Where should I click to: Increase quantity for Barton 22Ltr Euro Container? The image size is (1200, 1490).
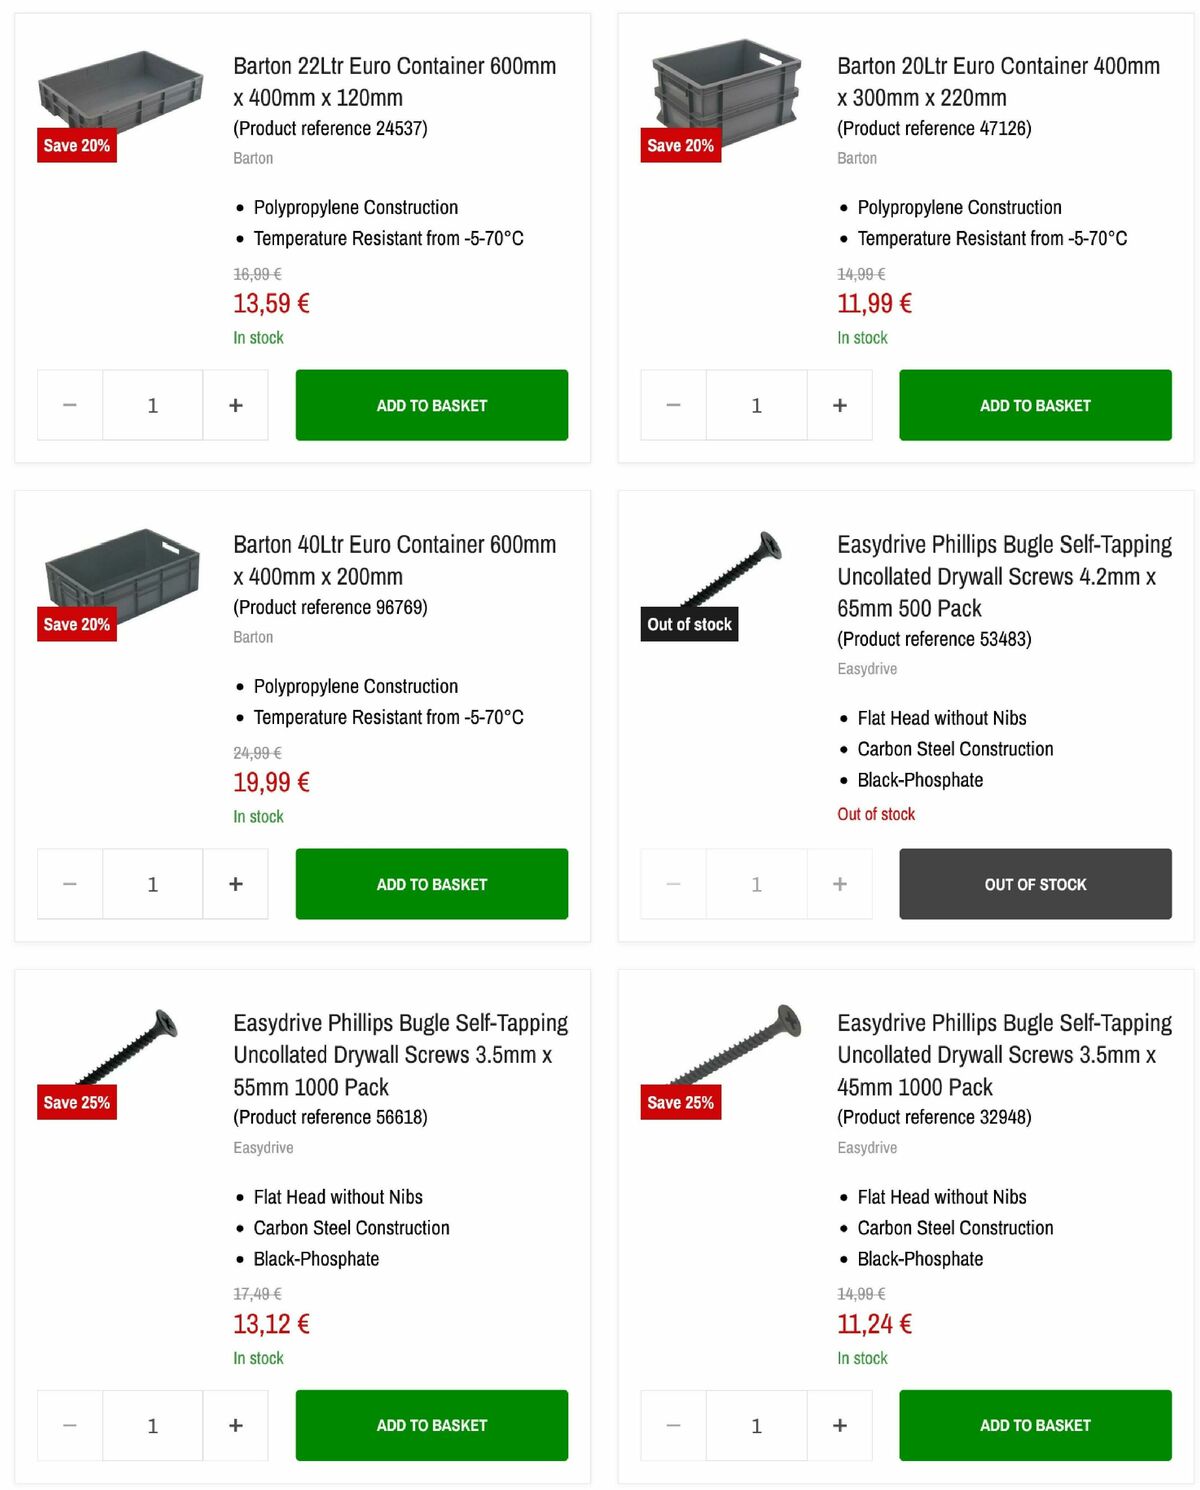click(235, 404)
